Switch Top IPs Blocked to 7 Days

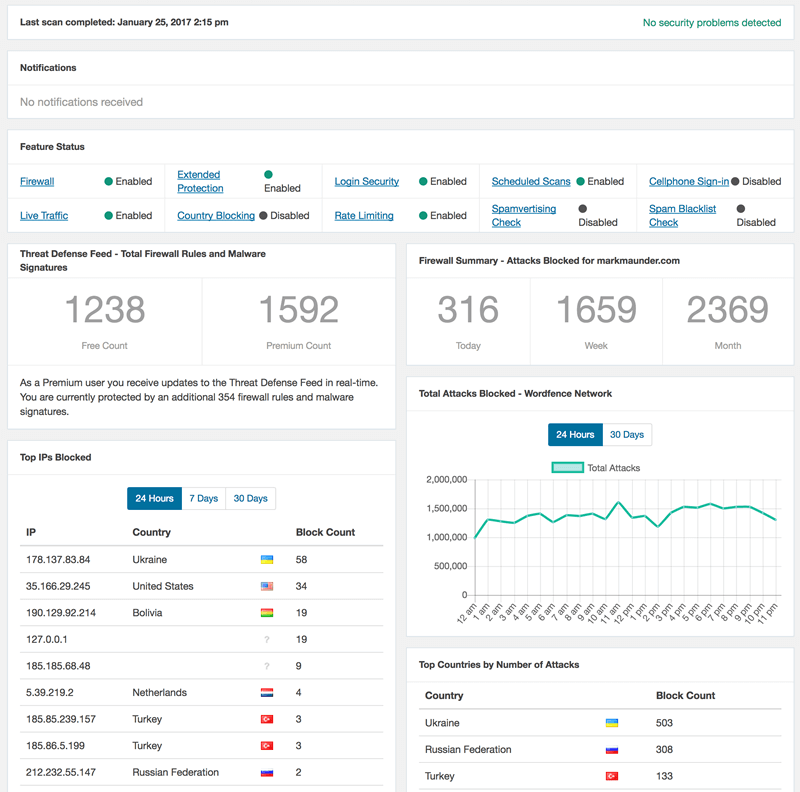(203, 498)
